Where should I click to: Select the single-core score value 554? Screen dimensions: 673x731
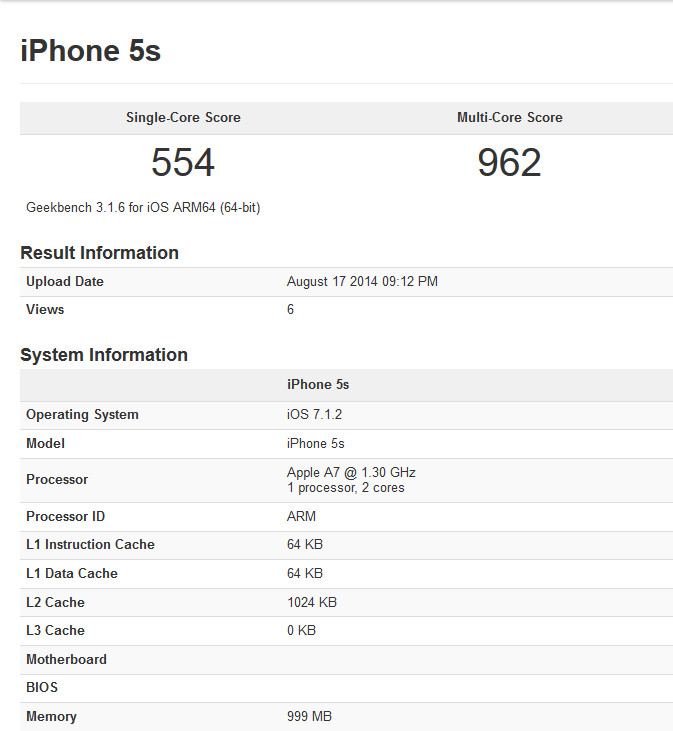183,162
